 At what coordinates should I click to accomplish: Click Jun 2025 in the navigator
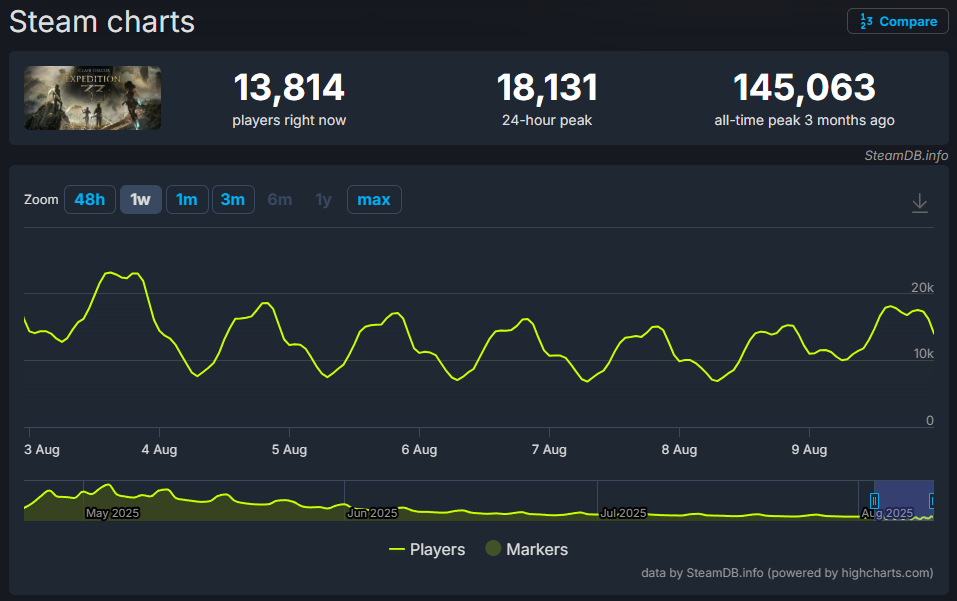point(372,513)
